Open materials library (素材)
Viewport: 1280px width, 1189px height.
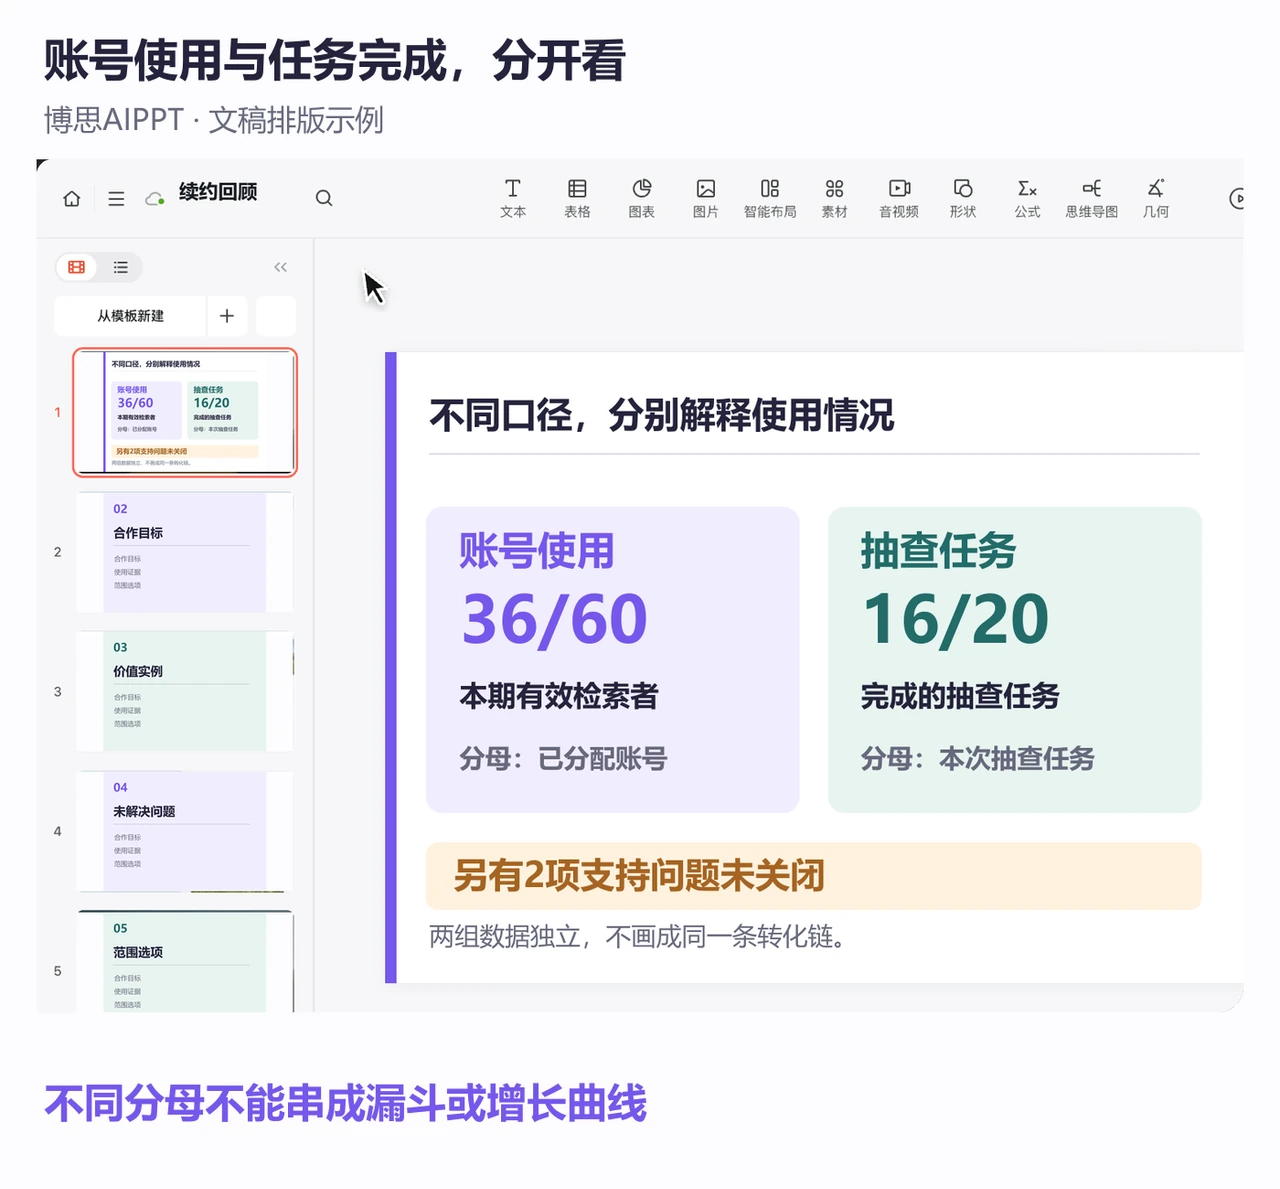click(x=835, y=198)
